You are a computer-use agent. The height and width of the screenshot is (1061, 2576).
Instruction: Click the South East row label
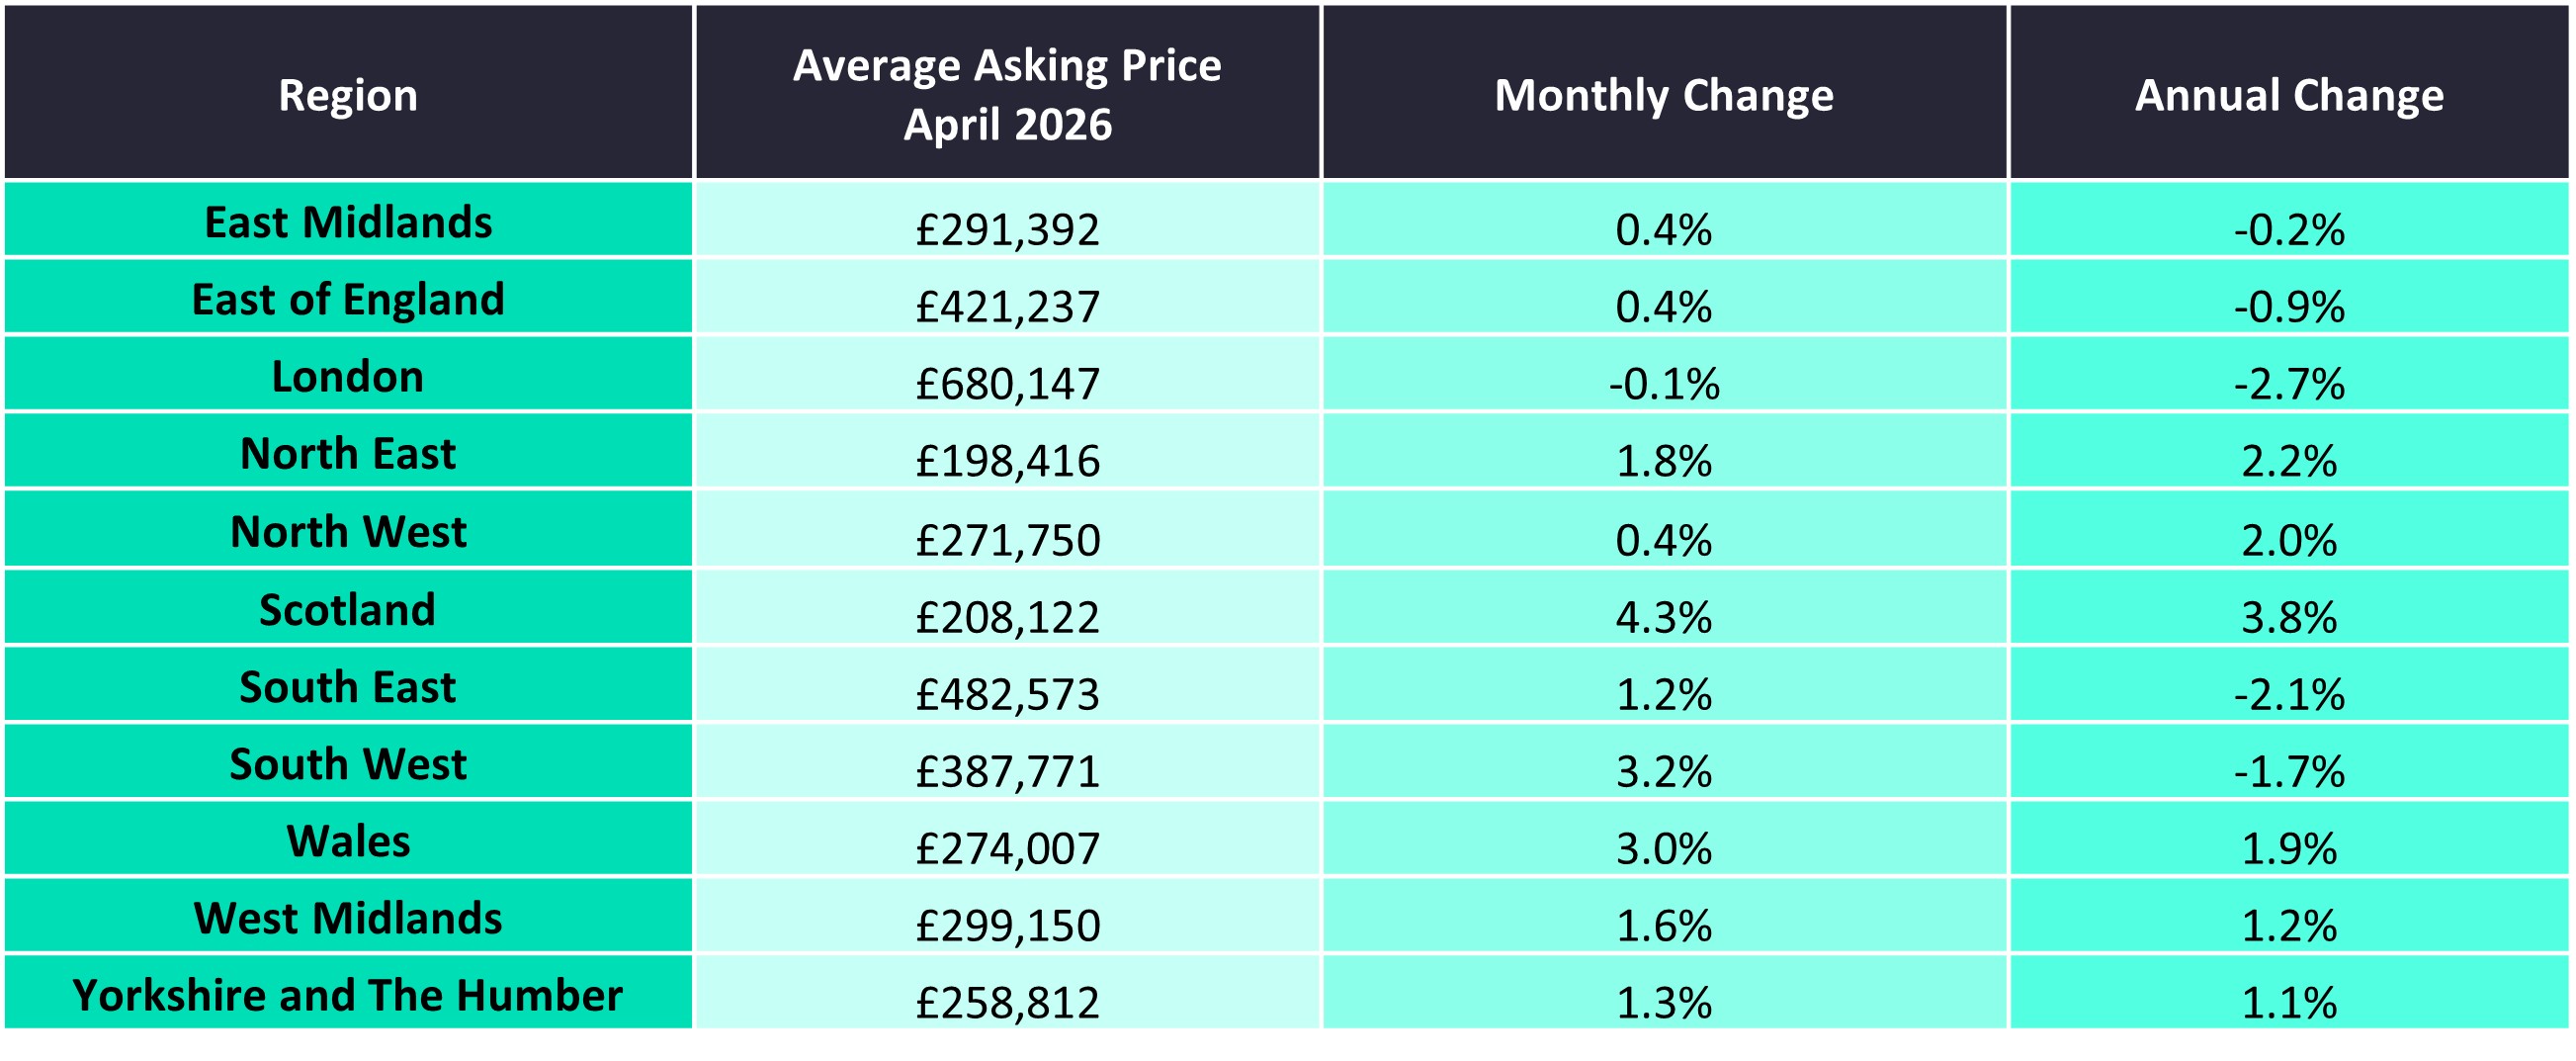pyautogui.click(x=348, y=686)
